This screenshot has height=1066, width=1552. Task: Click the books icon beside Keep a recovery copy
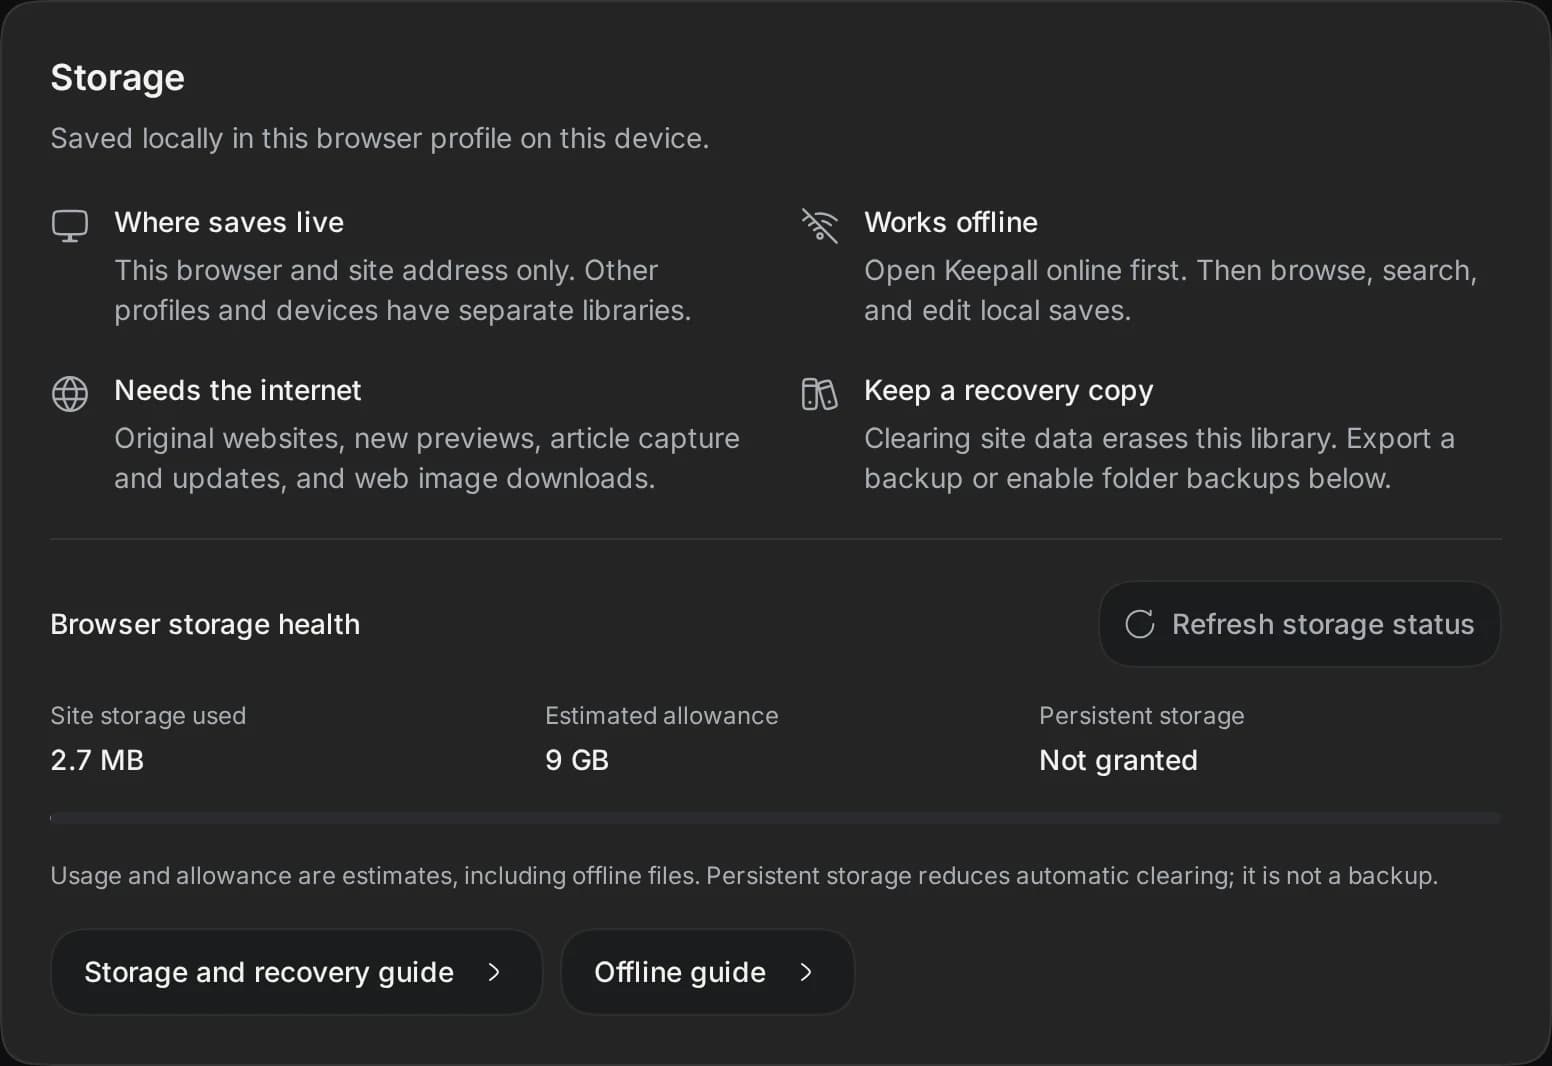(x=820, y=394)
